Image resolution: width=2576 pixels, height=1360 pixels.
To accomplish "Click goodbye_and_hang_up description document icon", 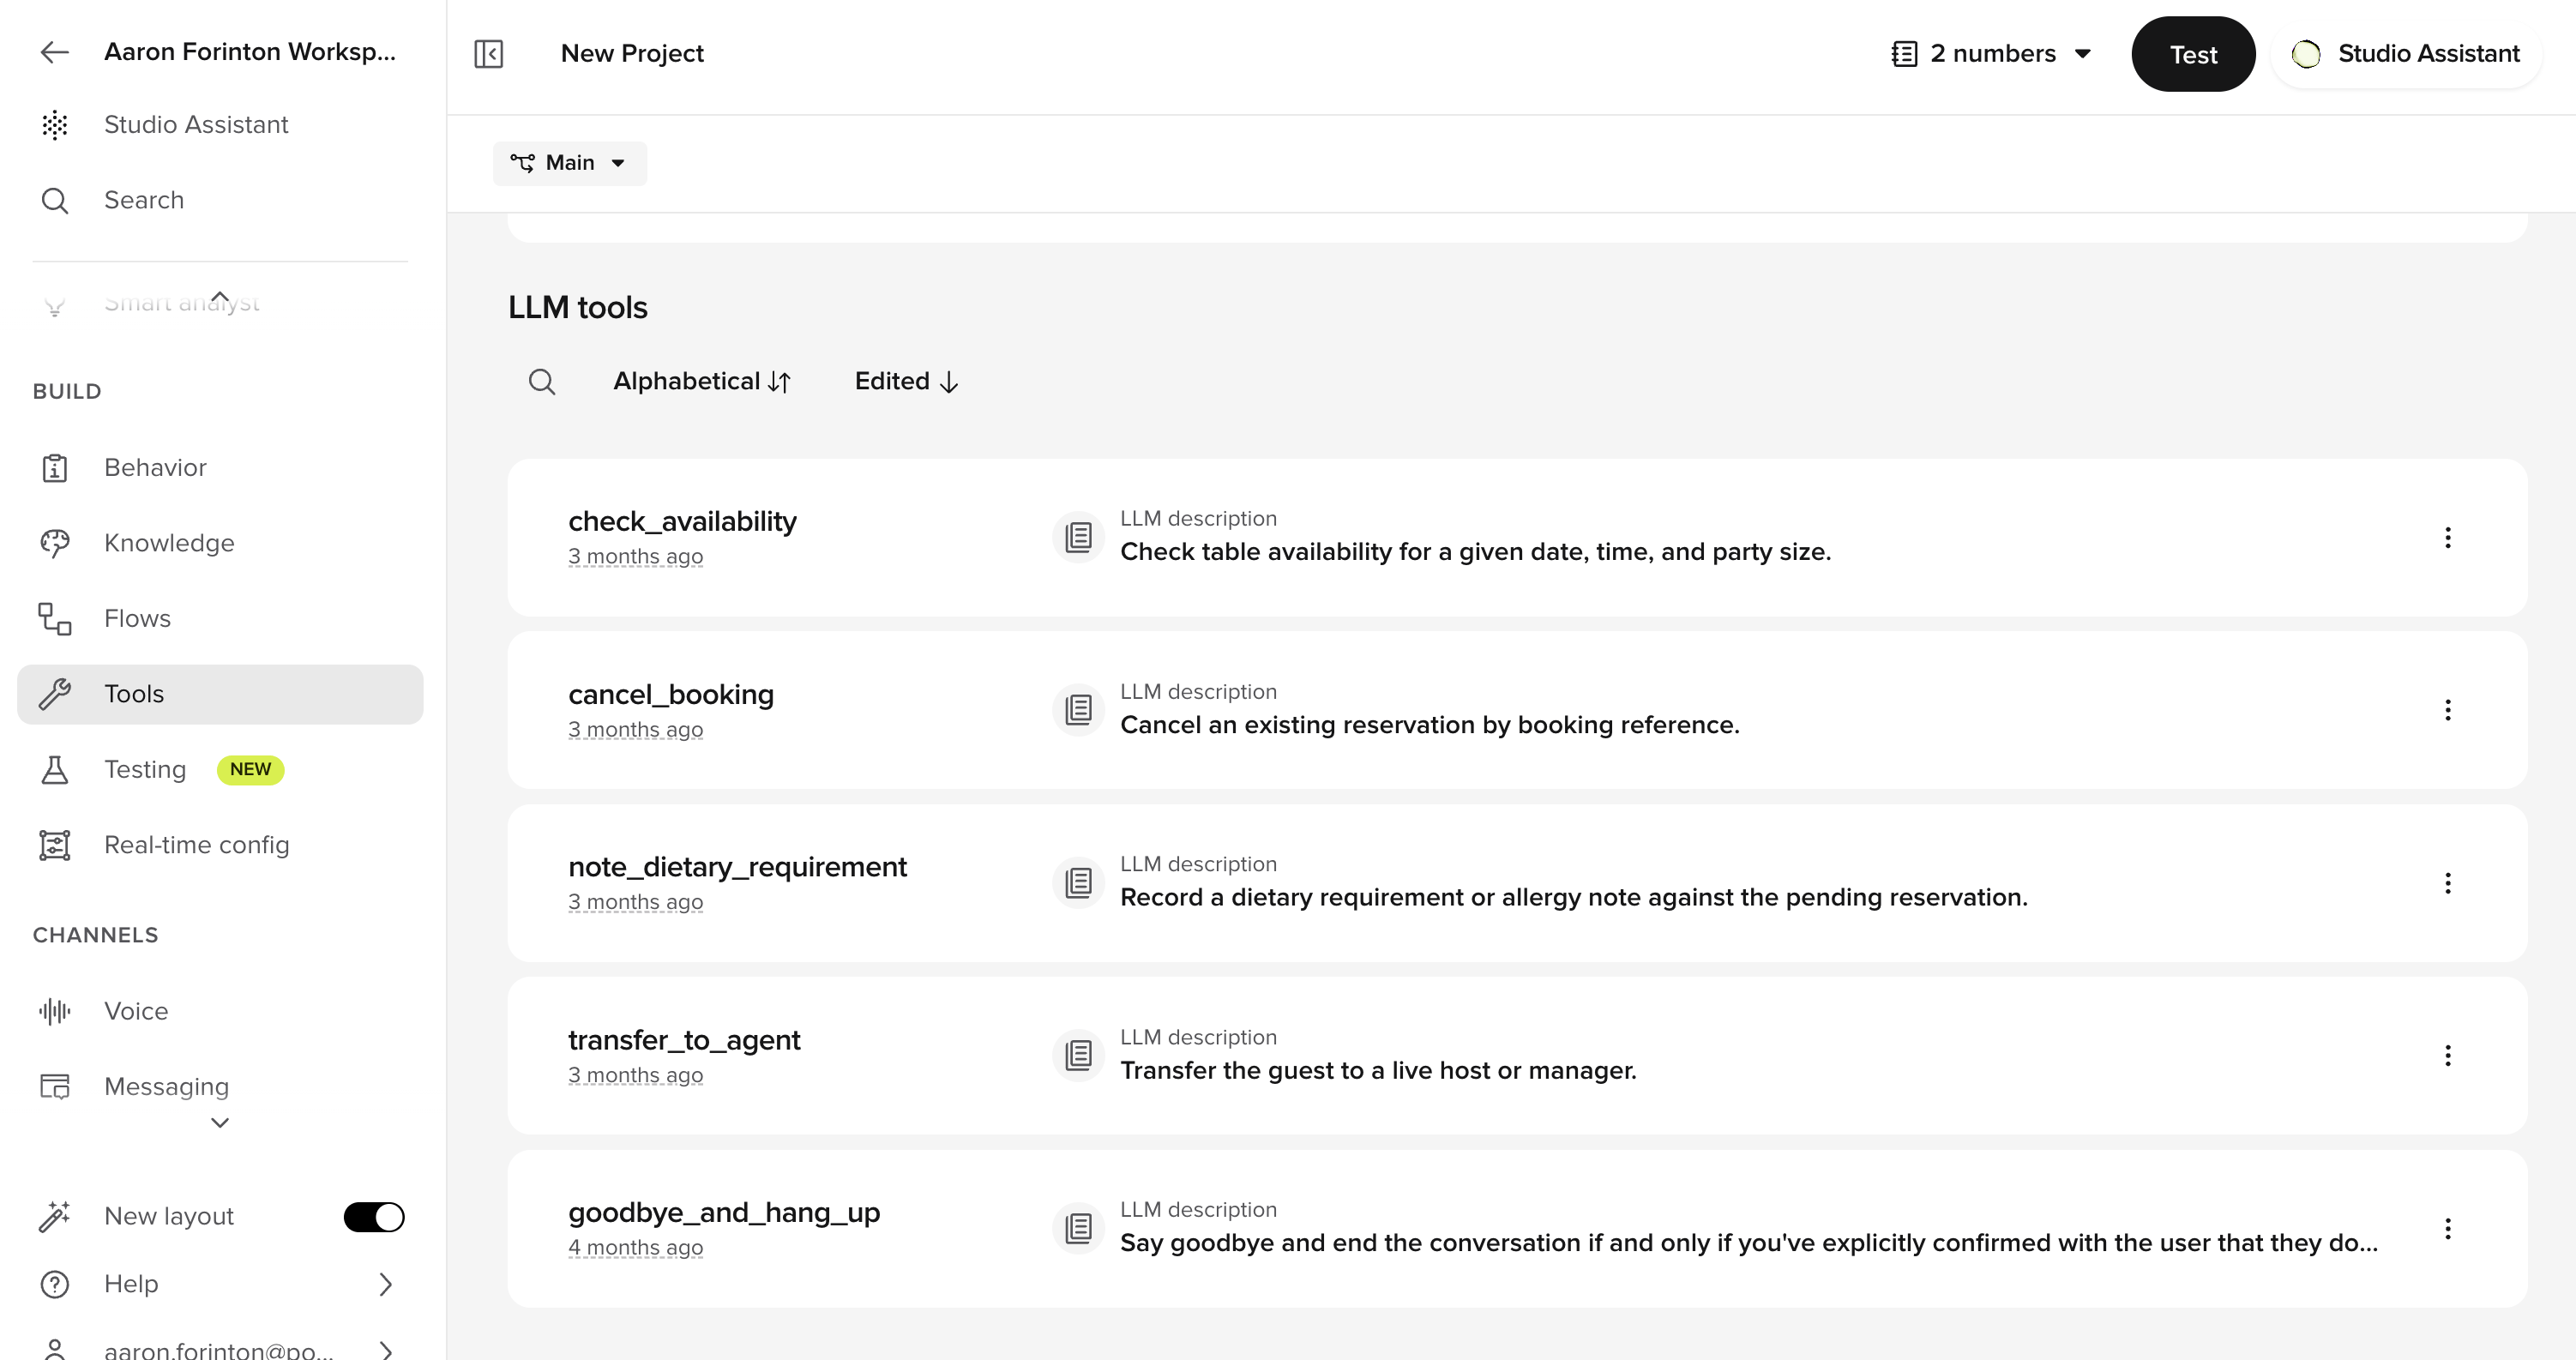I will pyautogui.click(x=1078, y=1228).
